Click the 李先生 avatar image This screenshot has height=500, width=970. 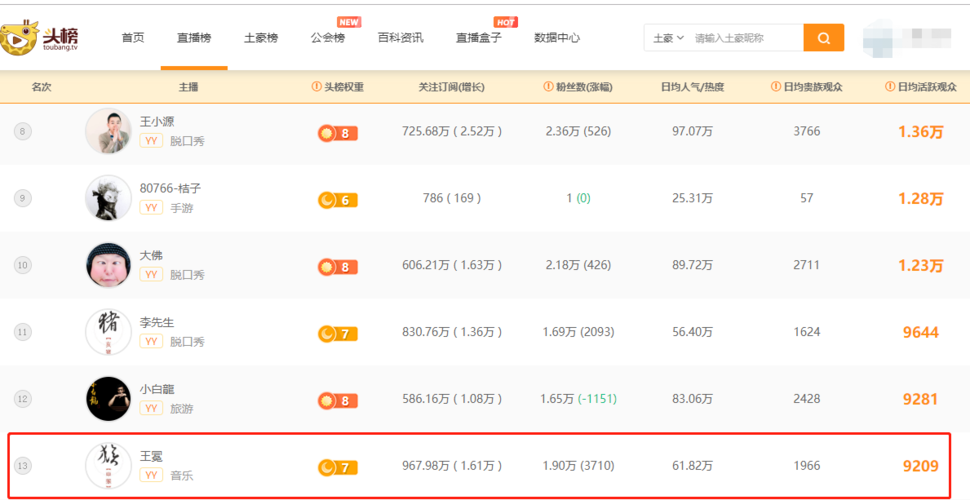pyautogui.click(x=108, y=332)
